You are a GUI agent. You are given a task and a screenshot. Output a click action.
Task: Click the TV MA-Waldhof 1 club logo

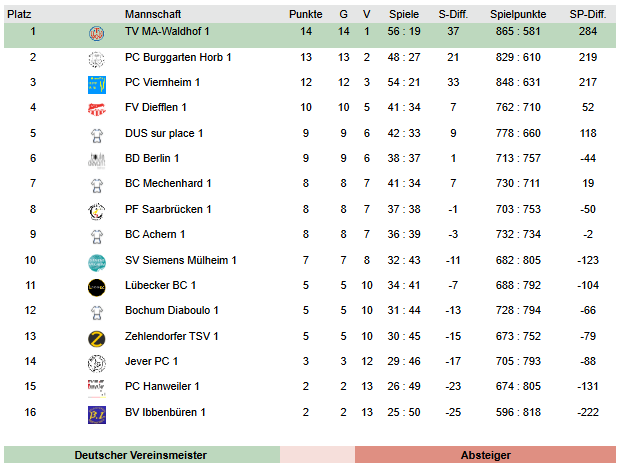(96, 33)
